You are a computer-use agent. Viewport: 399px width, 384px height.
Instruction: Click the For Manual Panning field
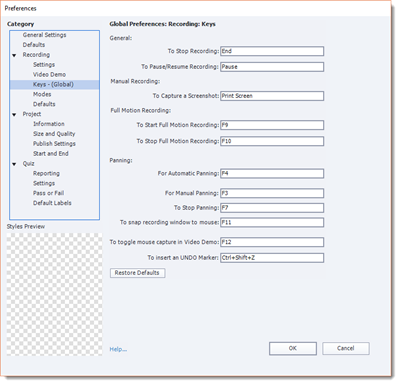click(x=272, y=193)
